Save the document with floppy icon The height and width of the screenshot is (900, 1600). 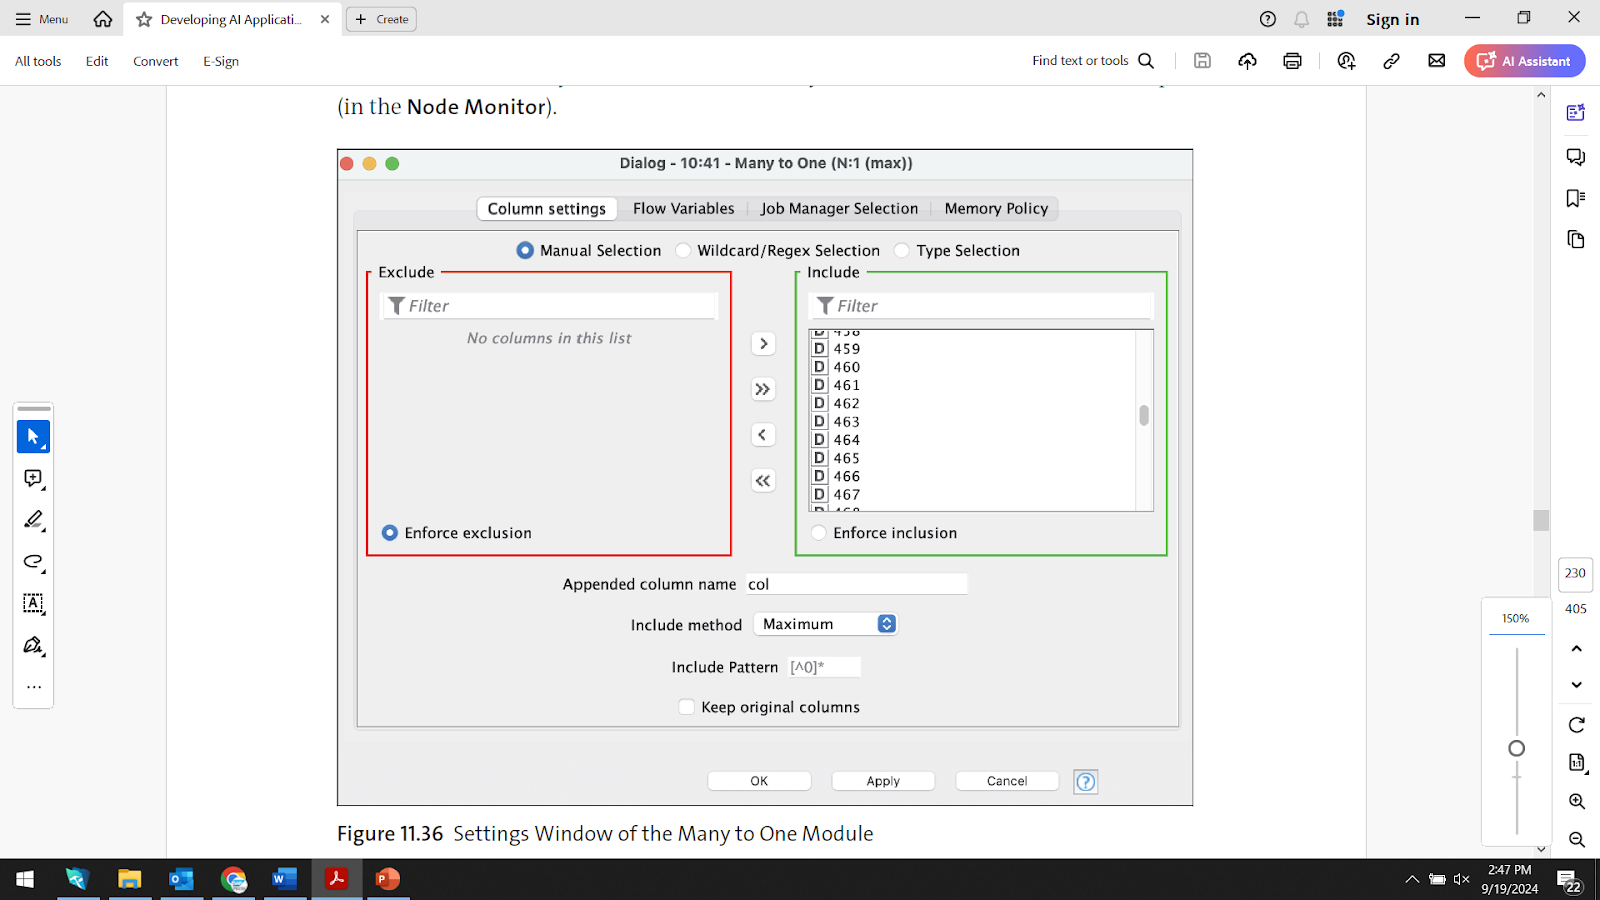[x=1202, y=61]
